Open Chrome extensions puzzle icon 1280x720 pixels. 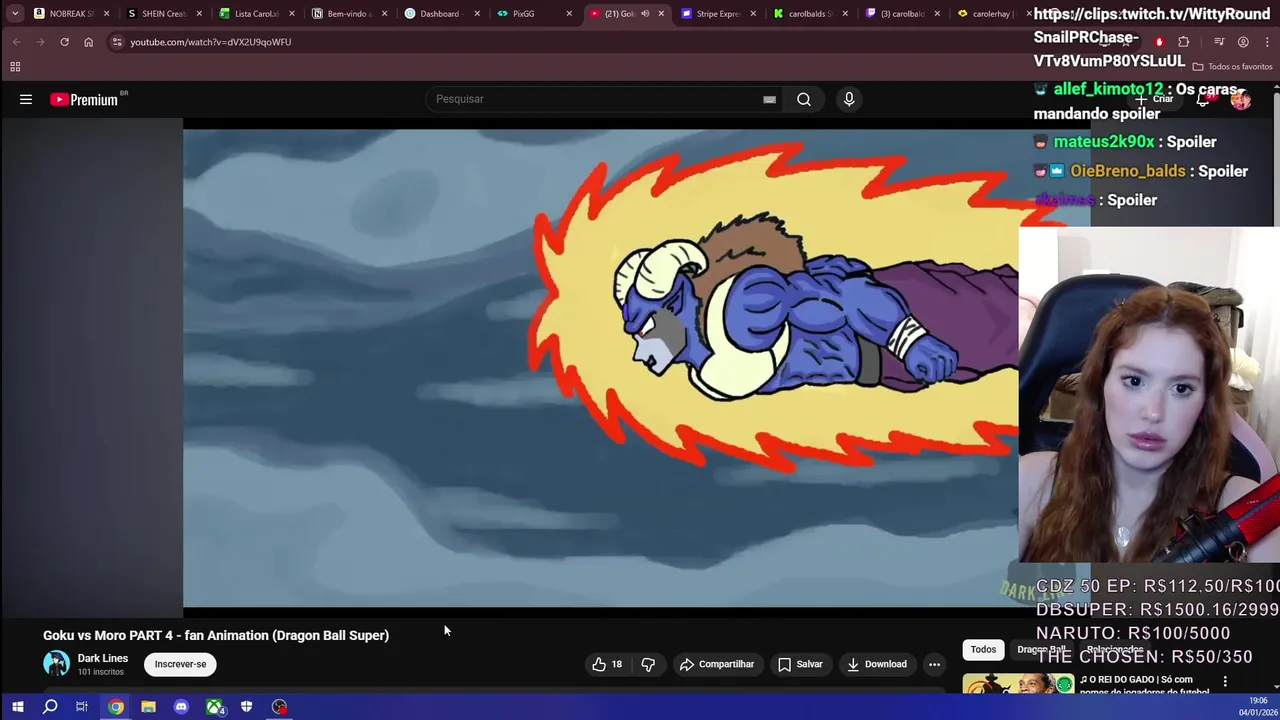tap(1184, 42)
